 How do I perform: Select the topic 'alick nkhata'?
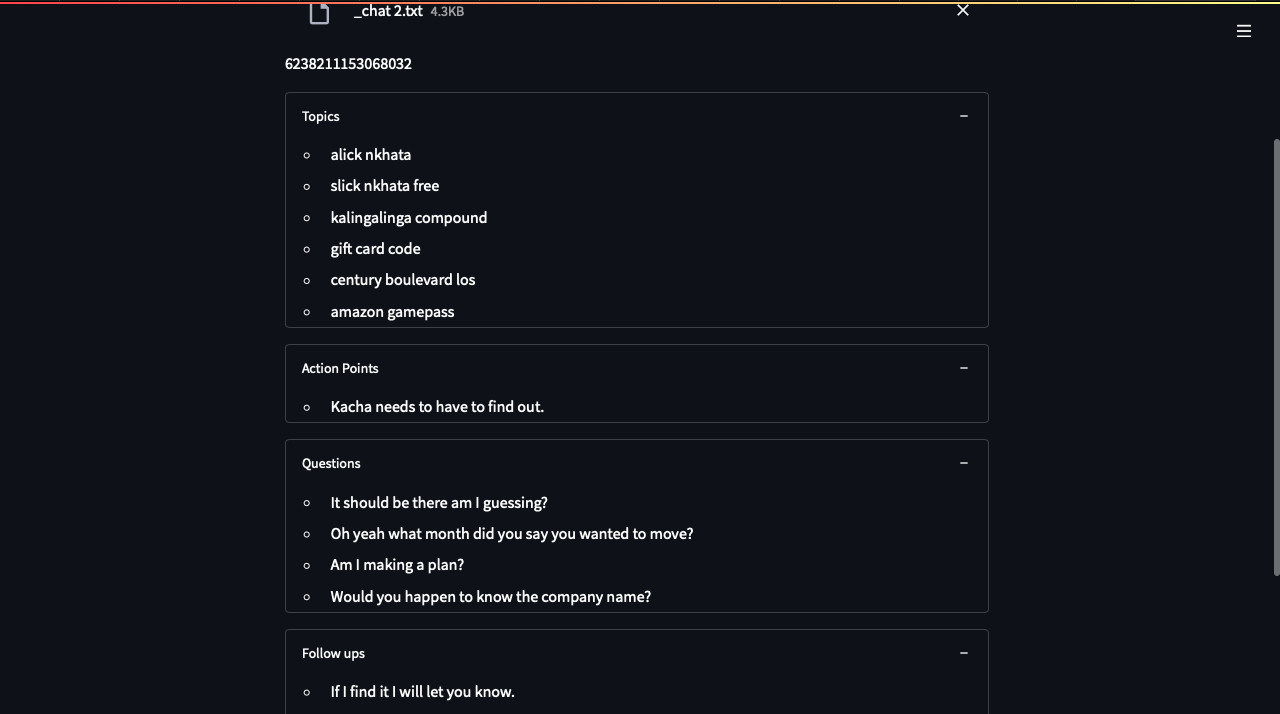tap(370, 154)
